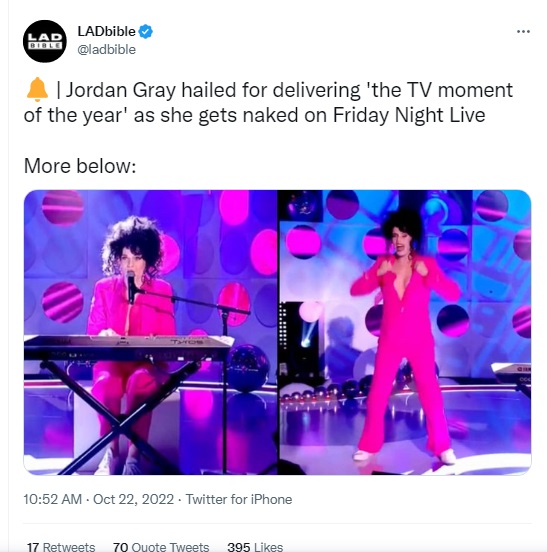The width and height of the screenshot is (547, 552).
Task: Click the 10:52 AM timestamp
Action: coord(52,499)
